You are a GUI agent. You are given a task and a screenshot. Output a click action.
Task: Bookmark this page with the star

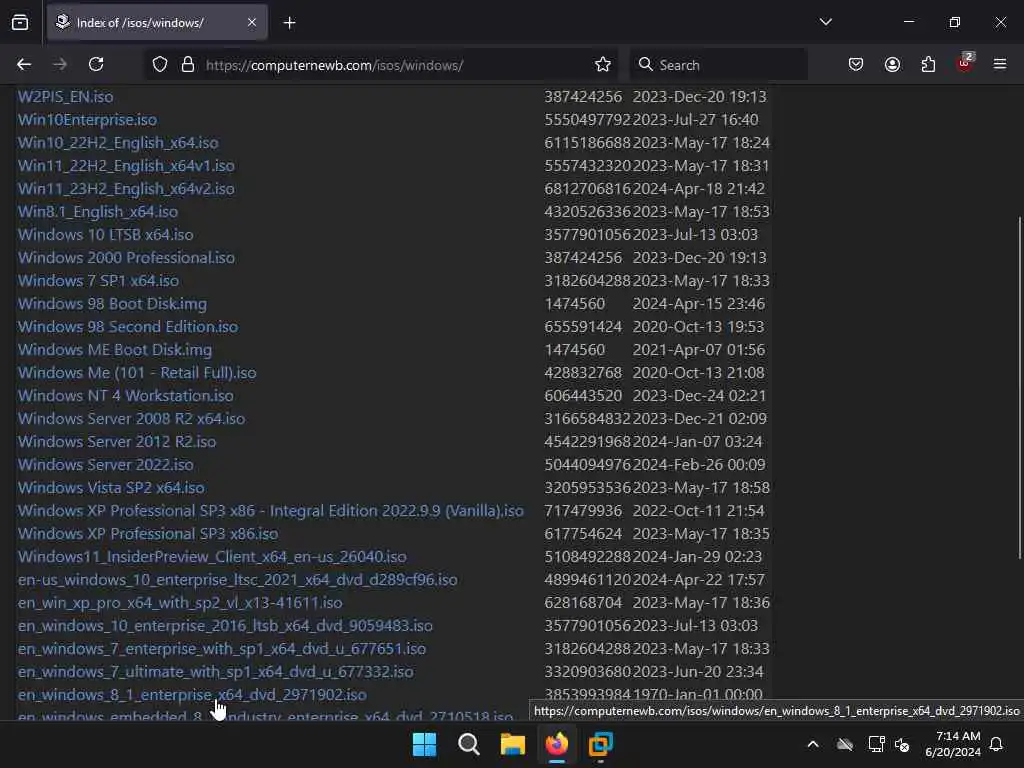point(603,65)
